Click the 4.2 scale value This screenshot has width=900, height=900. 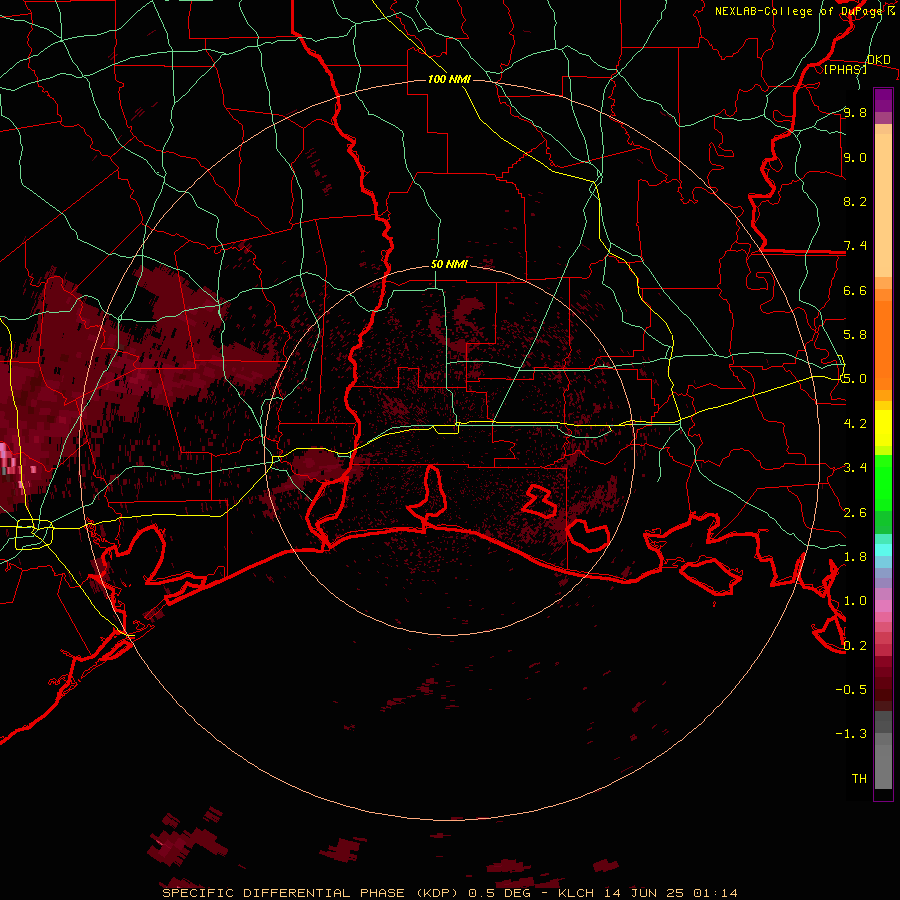click(855, 423)
